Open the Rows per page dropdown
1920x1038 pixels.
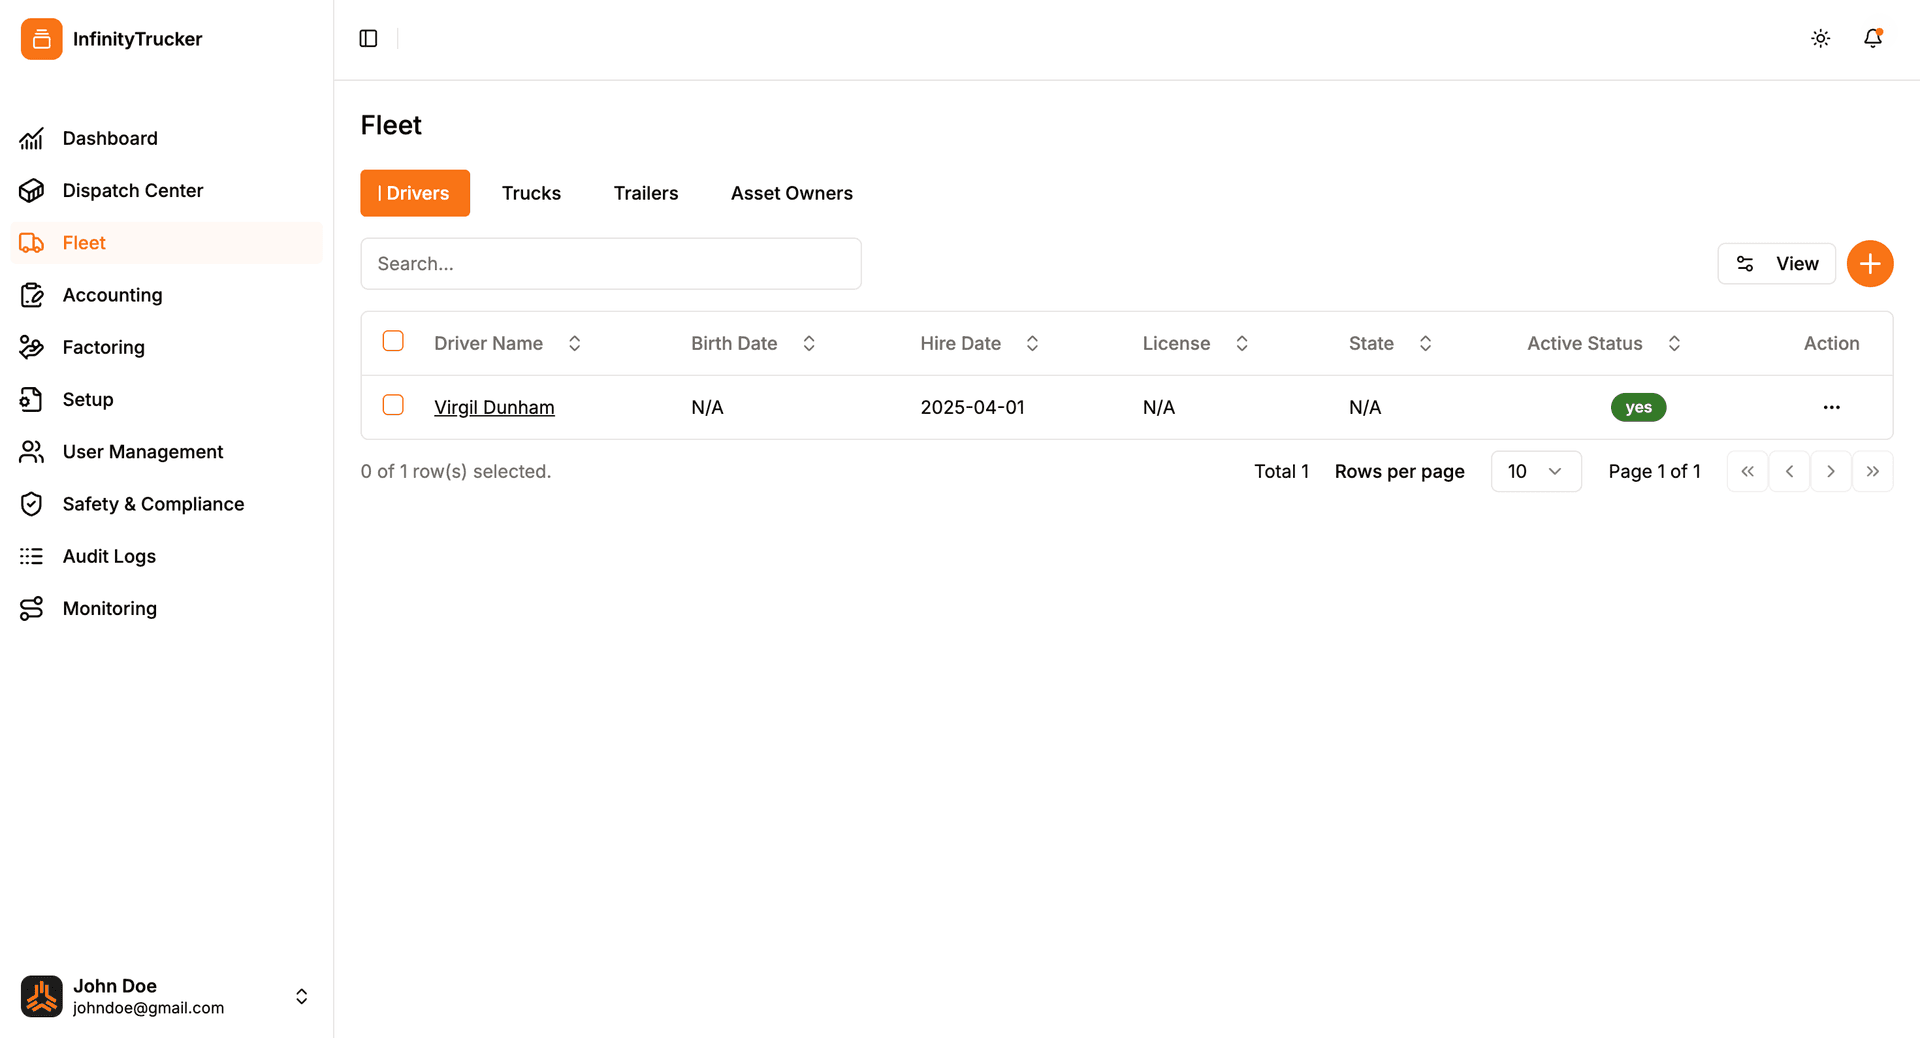click(x=1536, y=471)
